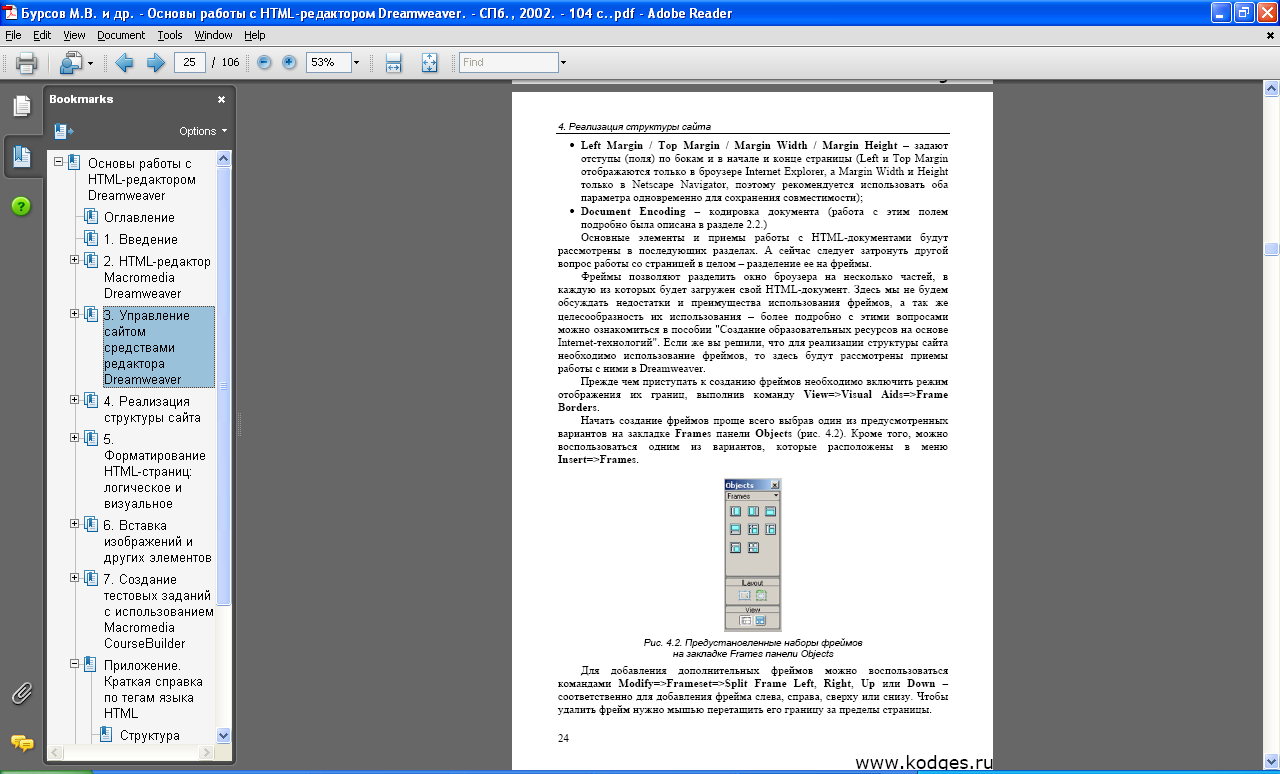The width and height of the screenshot is (1280, 774).
Task: Click the Print toolbar icon
Action: click(26, 62)
